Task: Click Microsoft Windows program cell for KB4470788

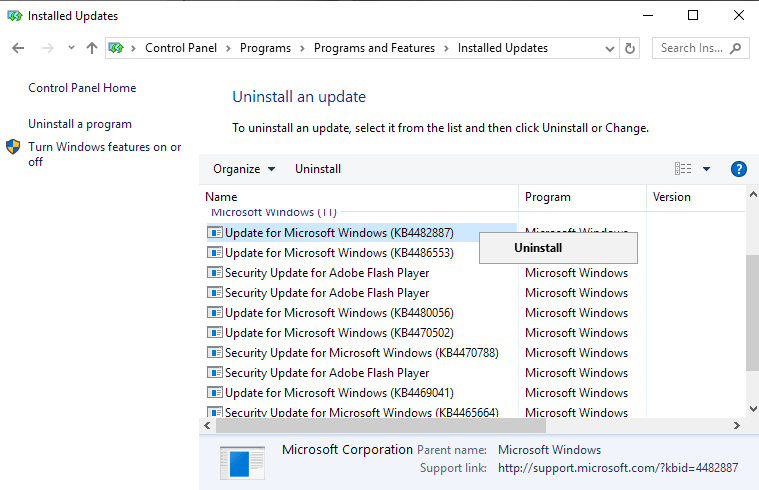Action: (x=577, y=353)
